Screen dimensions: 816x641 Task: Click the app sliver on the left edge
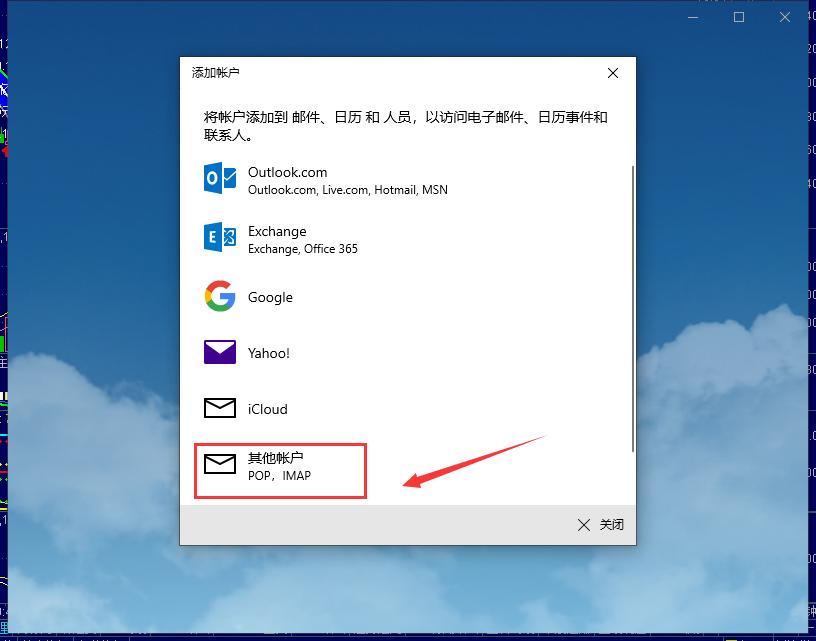(x=4, y=300)
